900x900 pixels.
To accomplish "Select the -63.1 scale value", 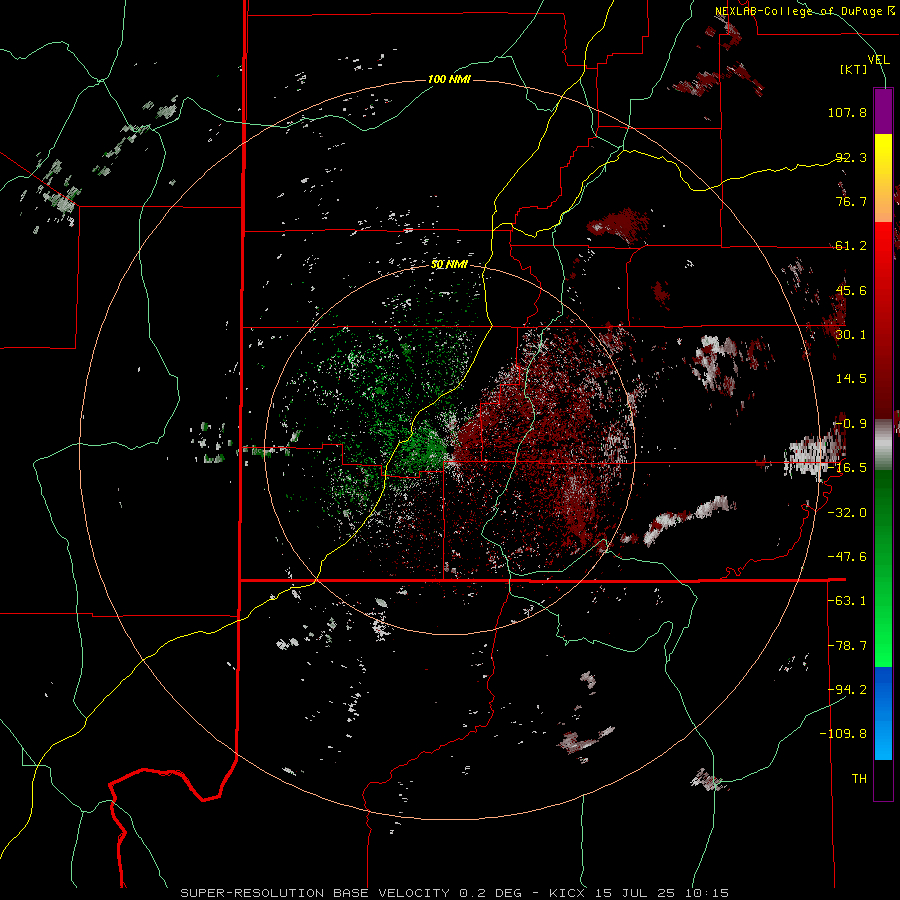I will pyautogui.click(x=847, y=601).
